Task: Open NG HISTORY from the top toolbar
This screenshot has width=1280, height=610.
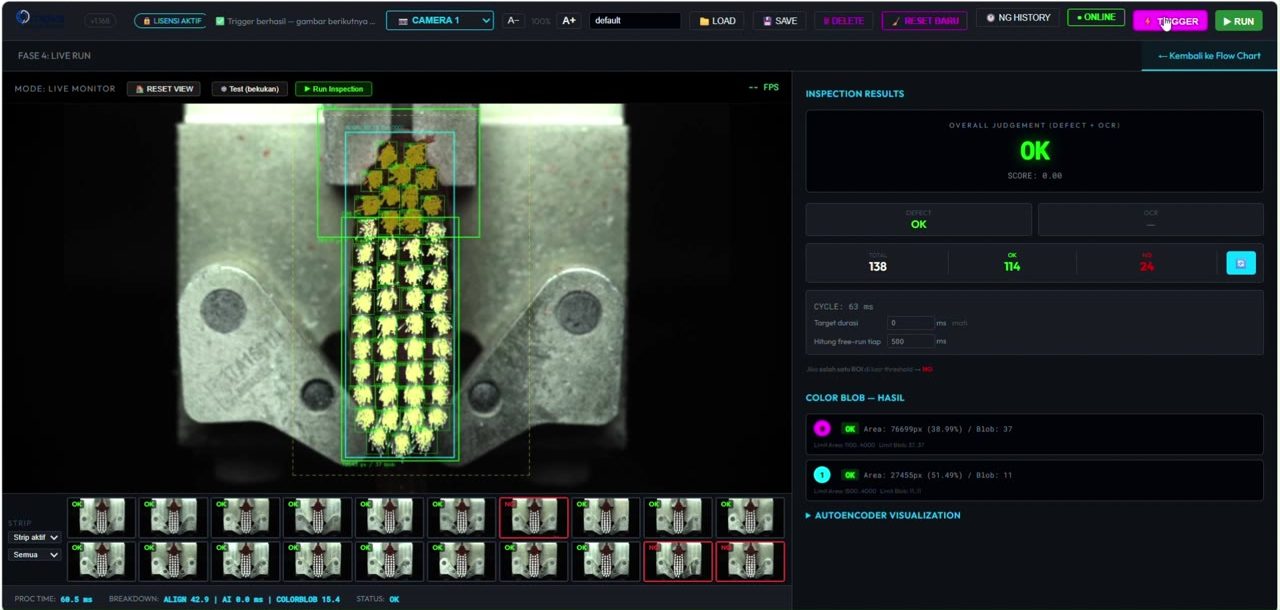Action: [1017, 18]
